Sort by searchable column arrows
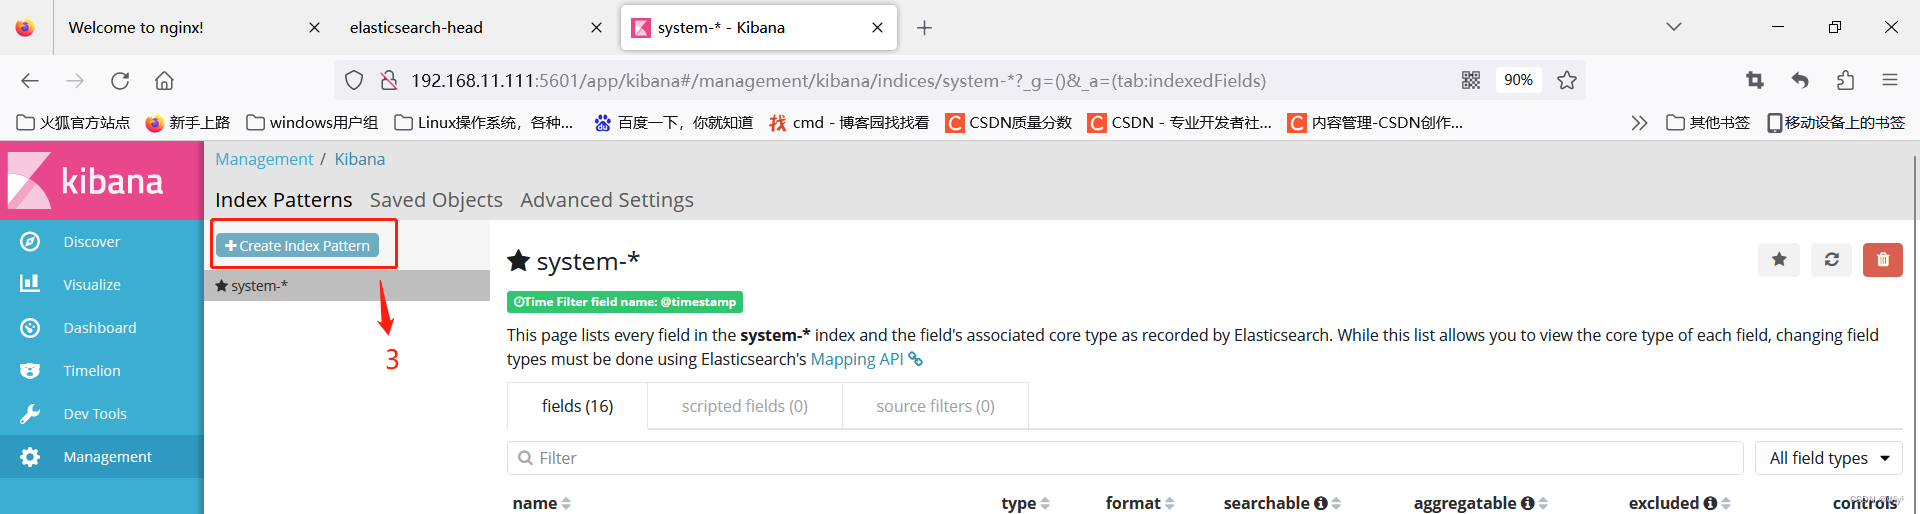 [1336, 503]
